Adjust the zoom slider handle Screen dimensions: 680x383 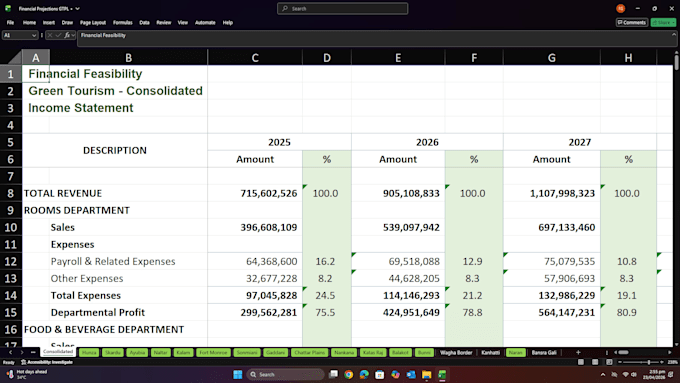pyautogui.click(x=649, y=362)
